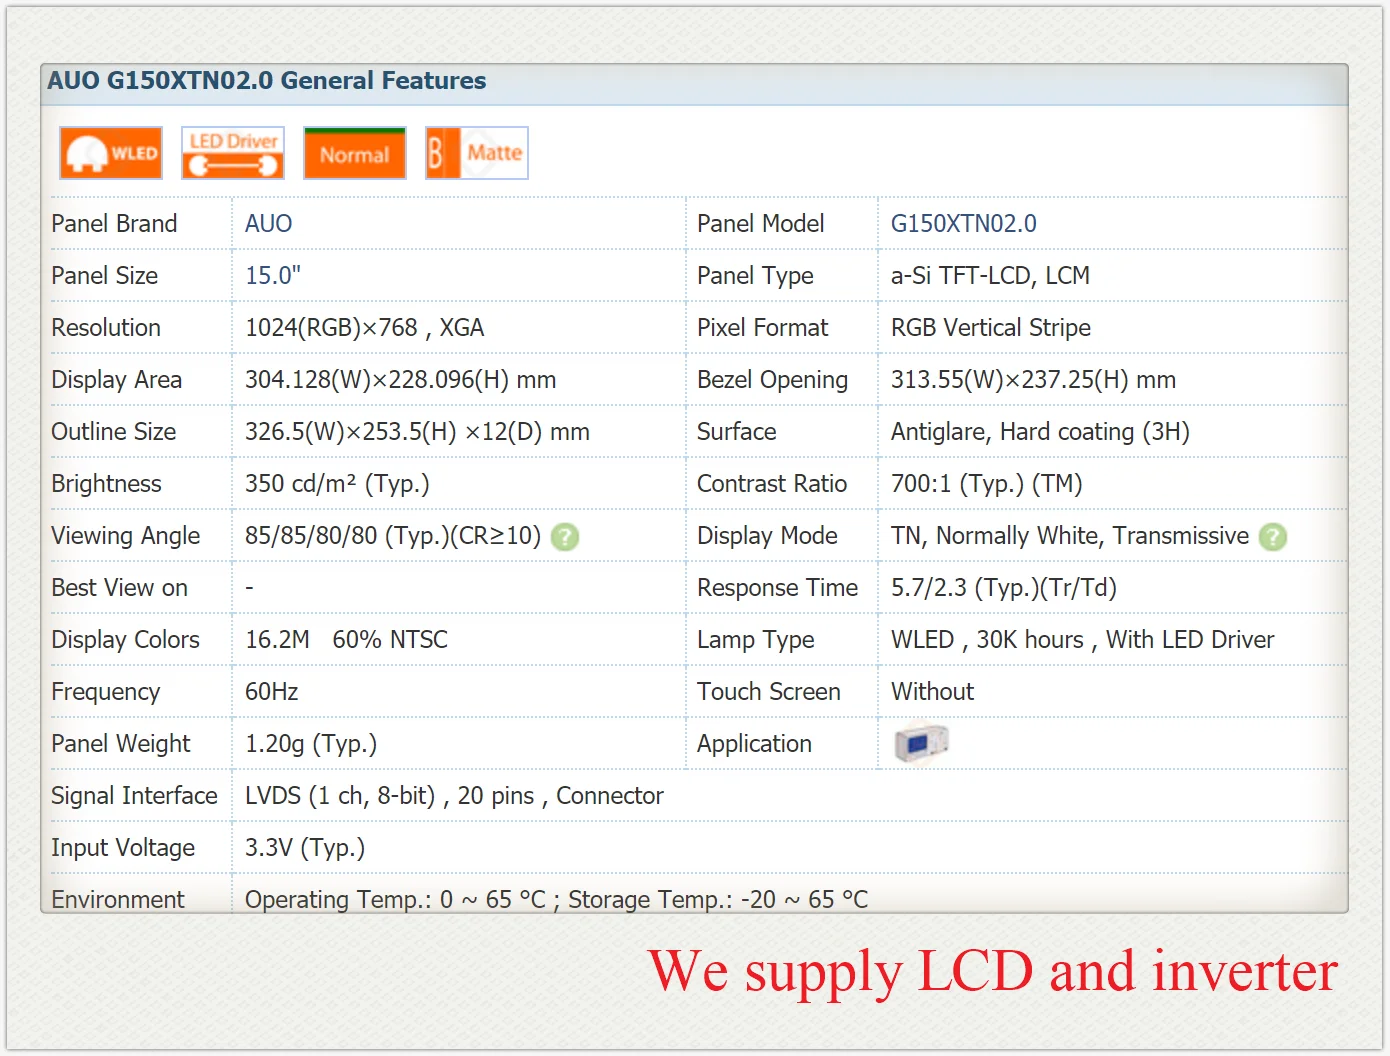Select pixel format value RGB Vertical Stripe

click(x=991, y=328)
